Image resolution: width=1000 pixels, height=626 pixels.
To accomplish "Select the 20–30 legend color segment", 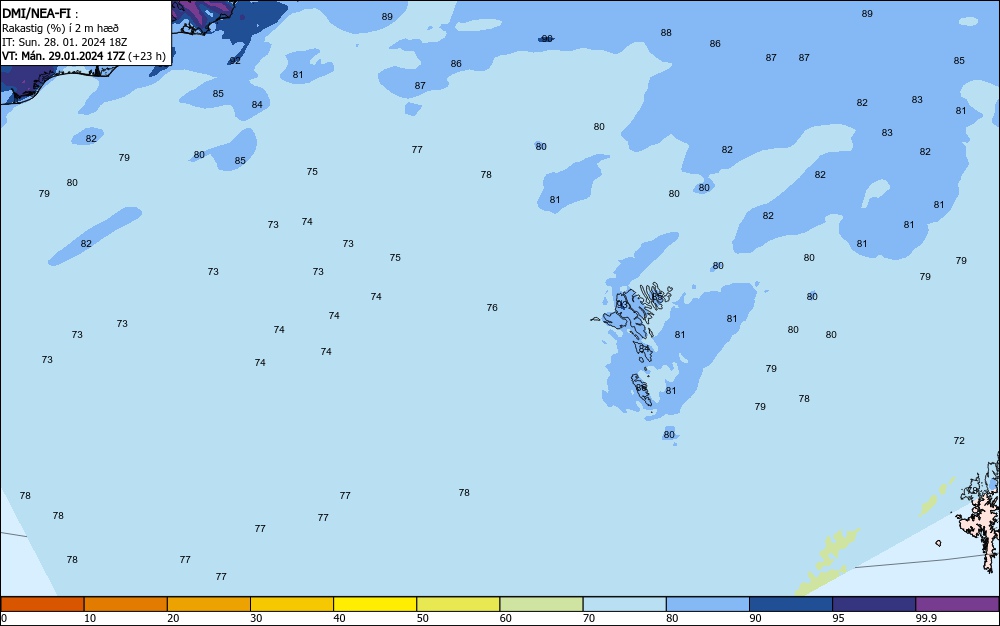I will (209, 604).
